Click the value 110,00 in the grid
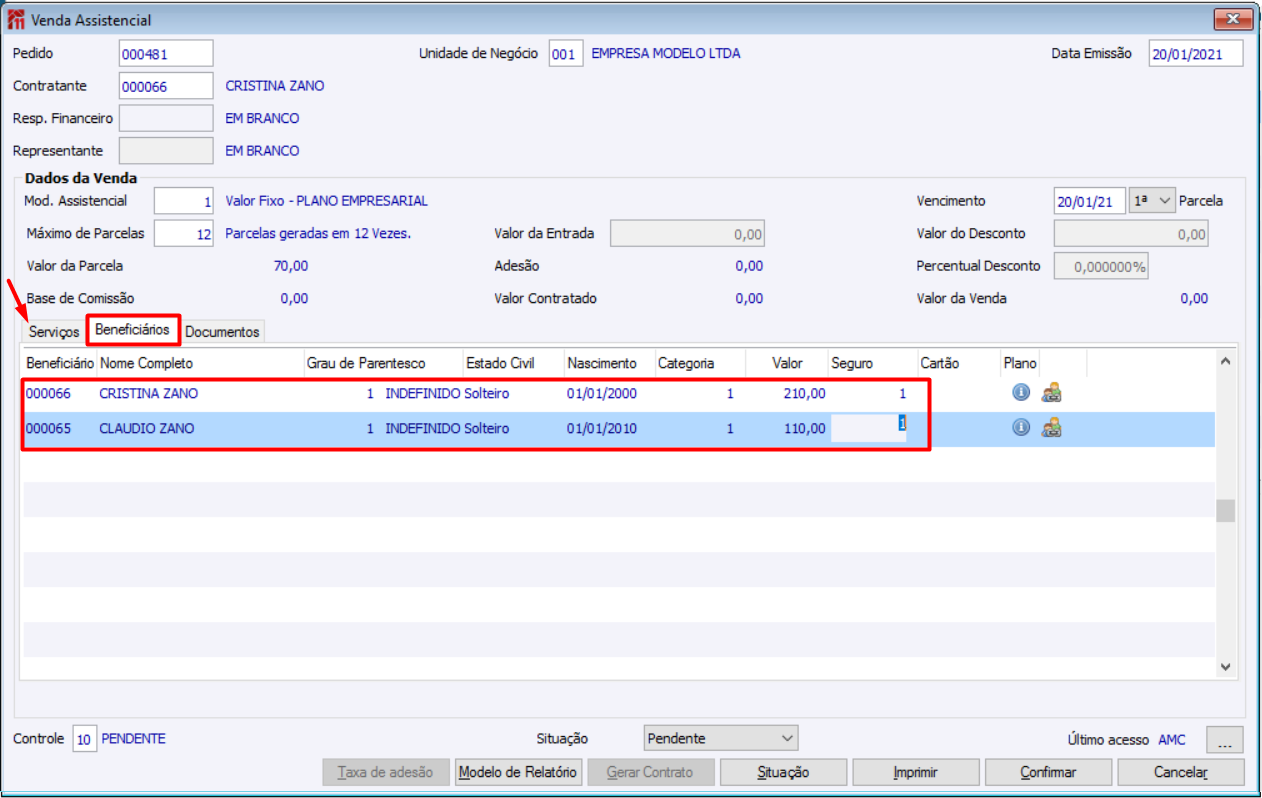Screen dimensions: 1262x798 click(805, 428)
